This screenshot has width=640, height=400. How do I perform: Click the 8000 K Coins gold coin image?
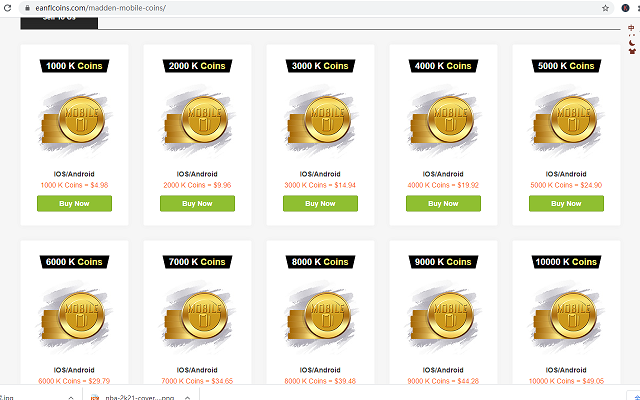320,316
